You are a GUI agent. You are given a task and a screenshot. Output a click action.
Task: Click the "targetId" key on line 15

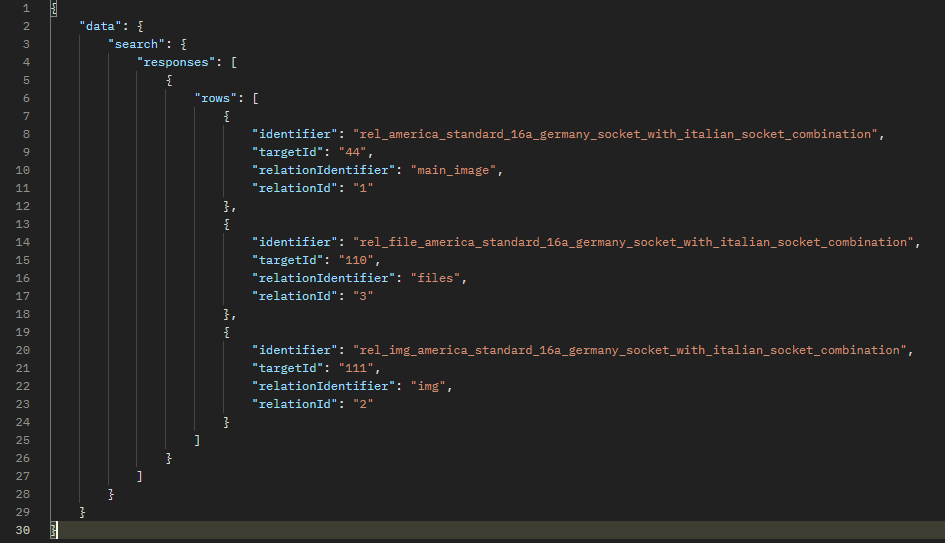(x=288, y=260)
